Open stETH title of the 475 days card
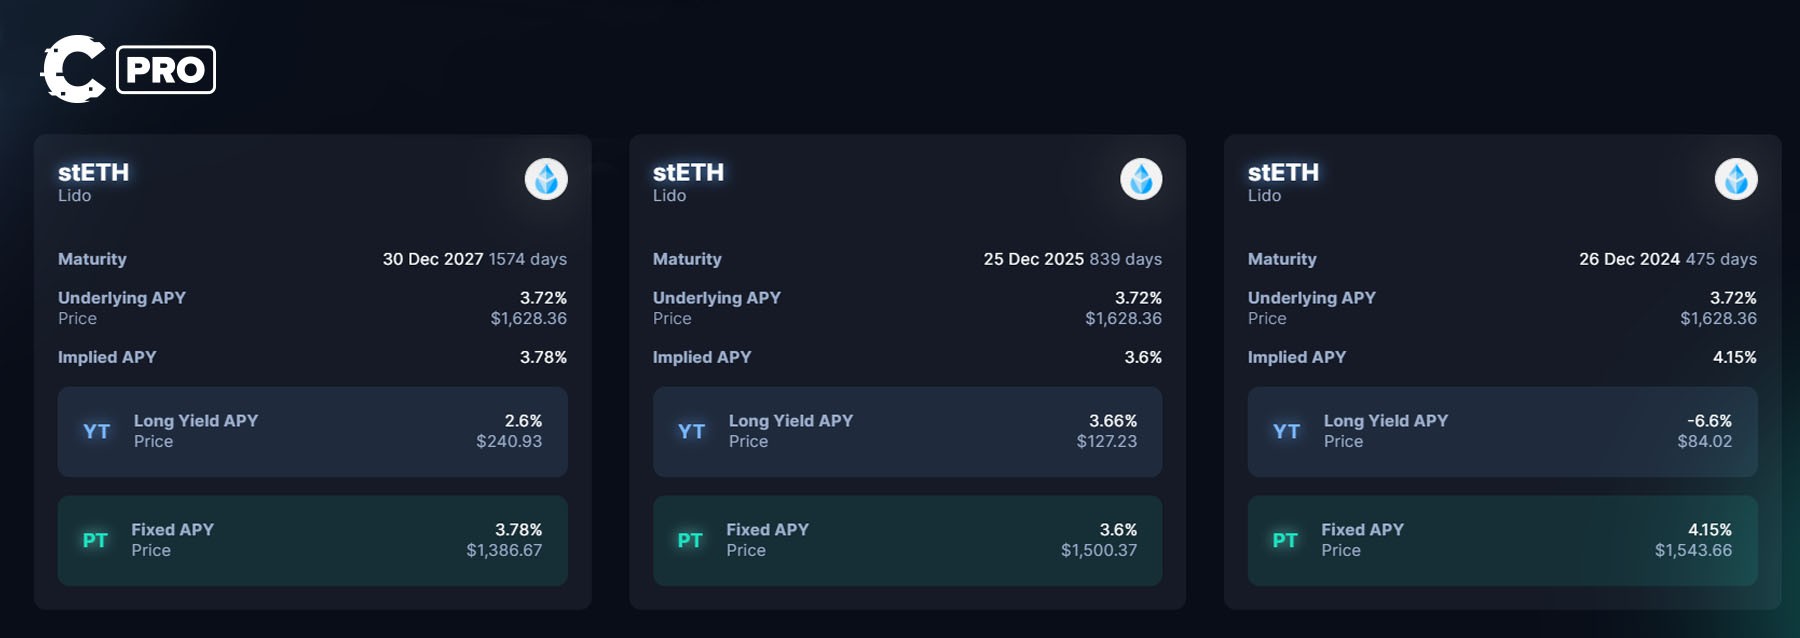This screenshot has width=1800, height=638. coord(1284,172)
